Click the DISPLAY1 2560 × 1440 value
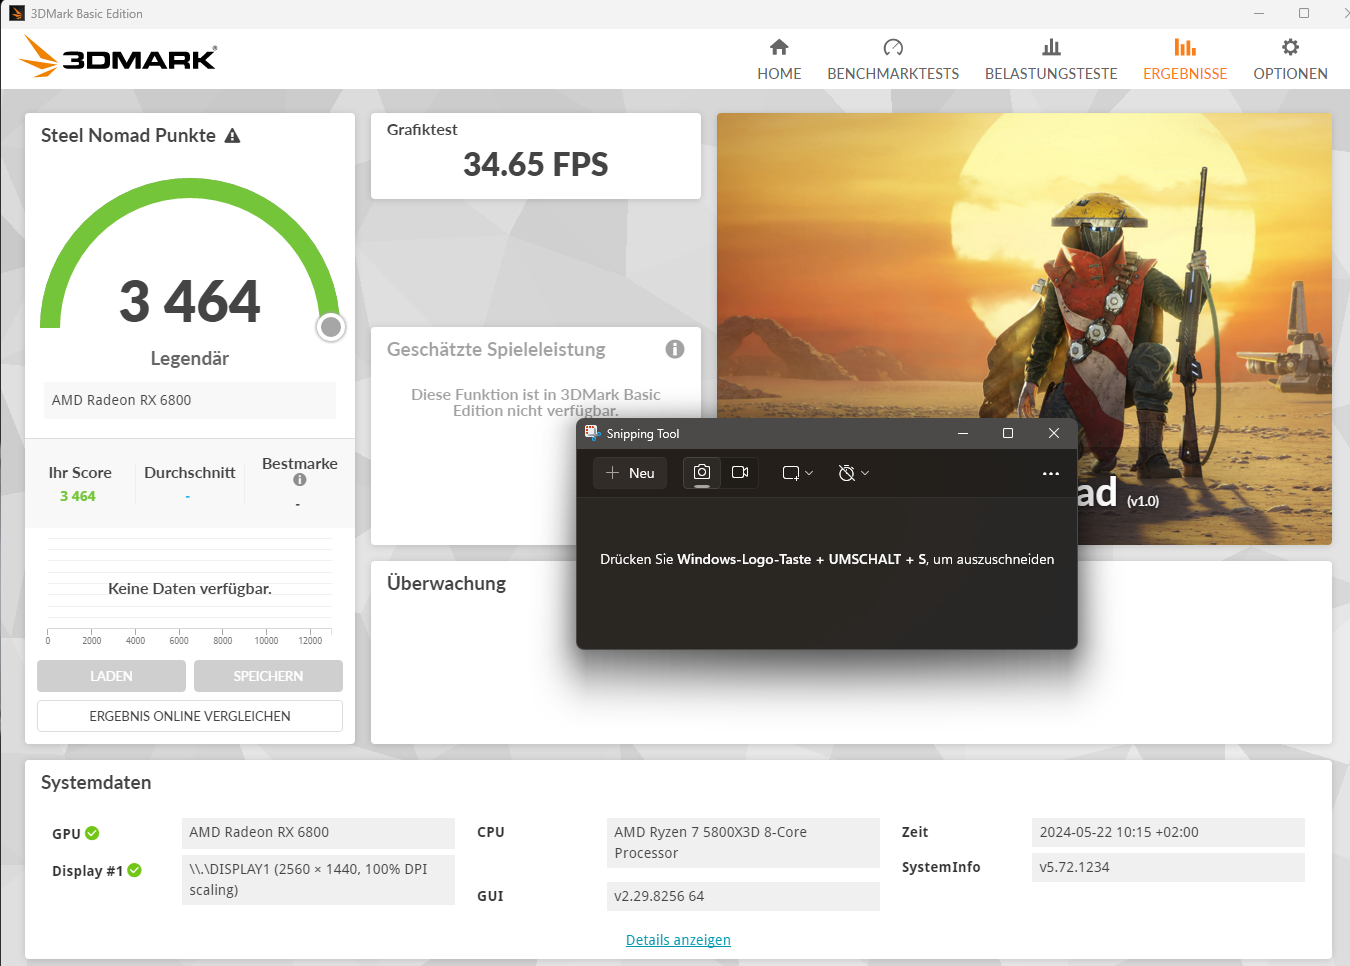 [318, 879]
